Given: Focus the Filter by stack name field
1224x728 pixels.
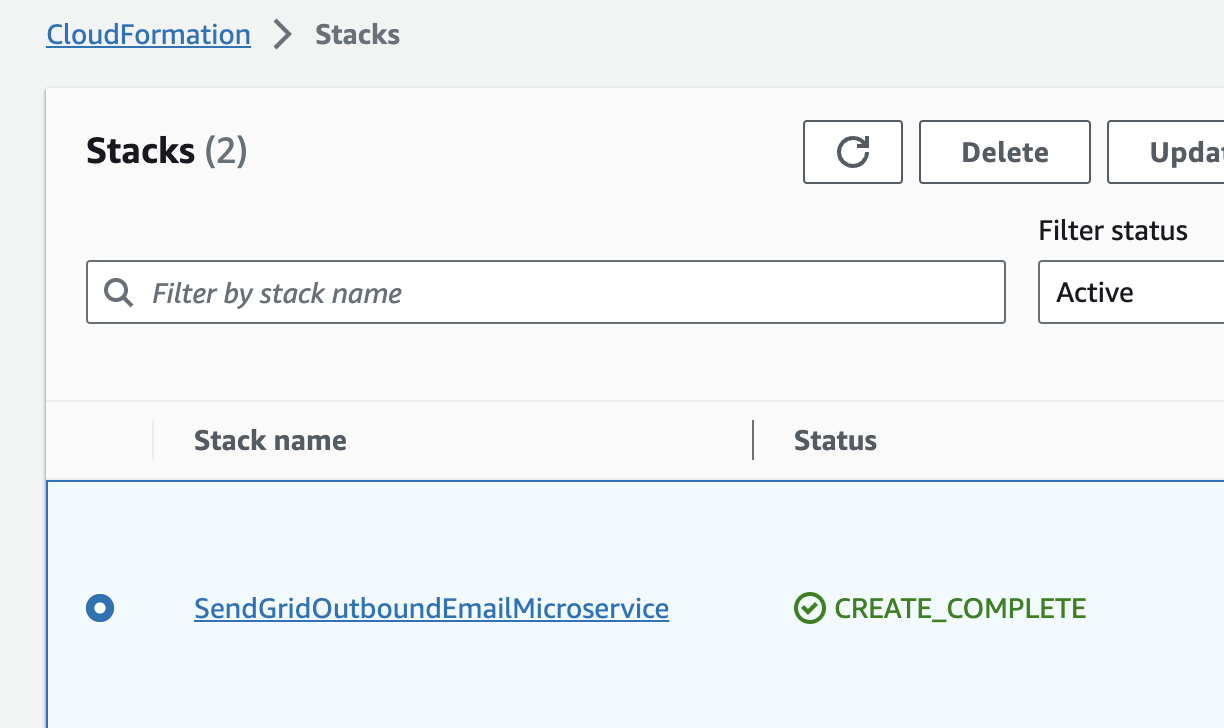Looking at the screenshot, I should [x=546, y=292].
